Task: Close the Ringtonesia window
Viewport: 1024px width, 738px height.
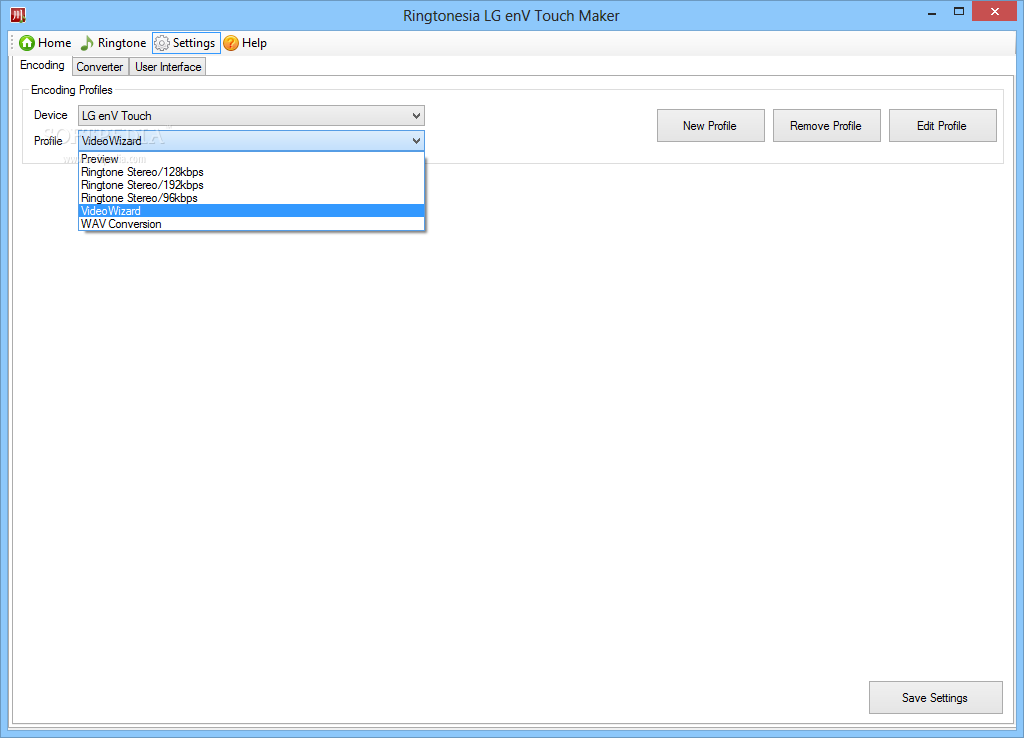Action: click(x=995, y=12)
